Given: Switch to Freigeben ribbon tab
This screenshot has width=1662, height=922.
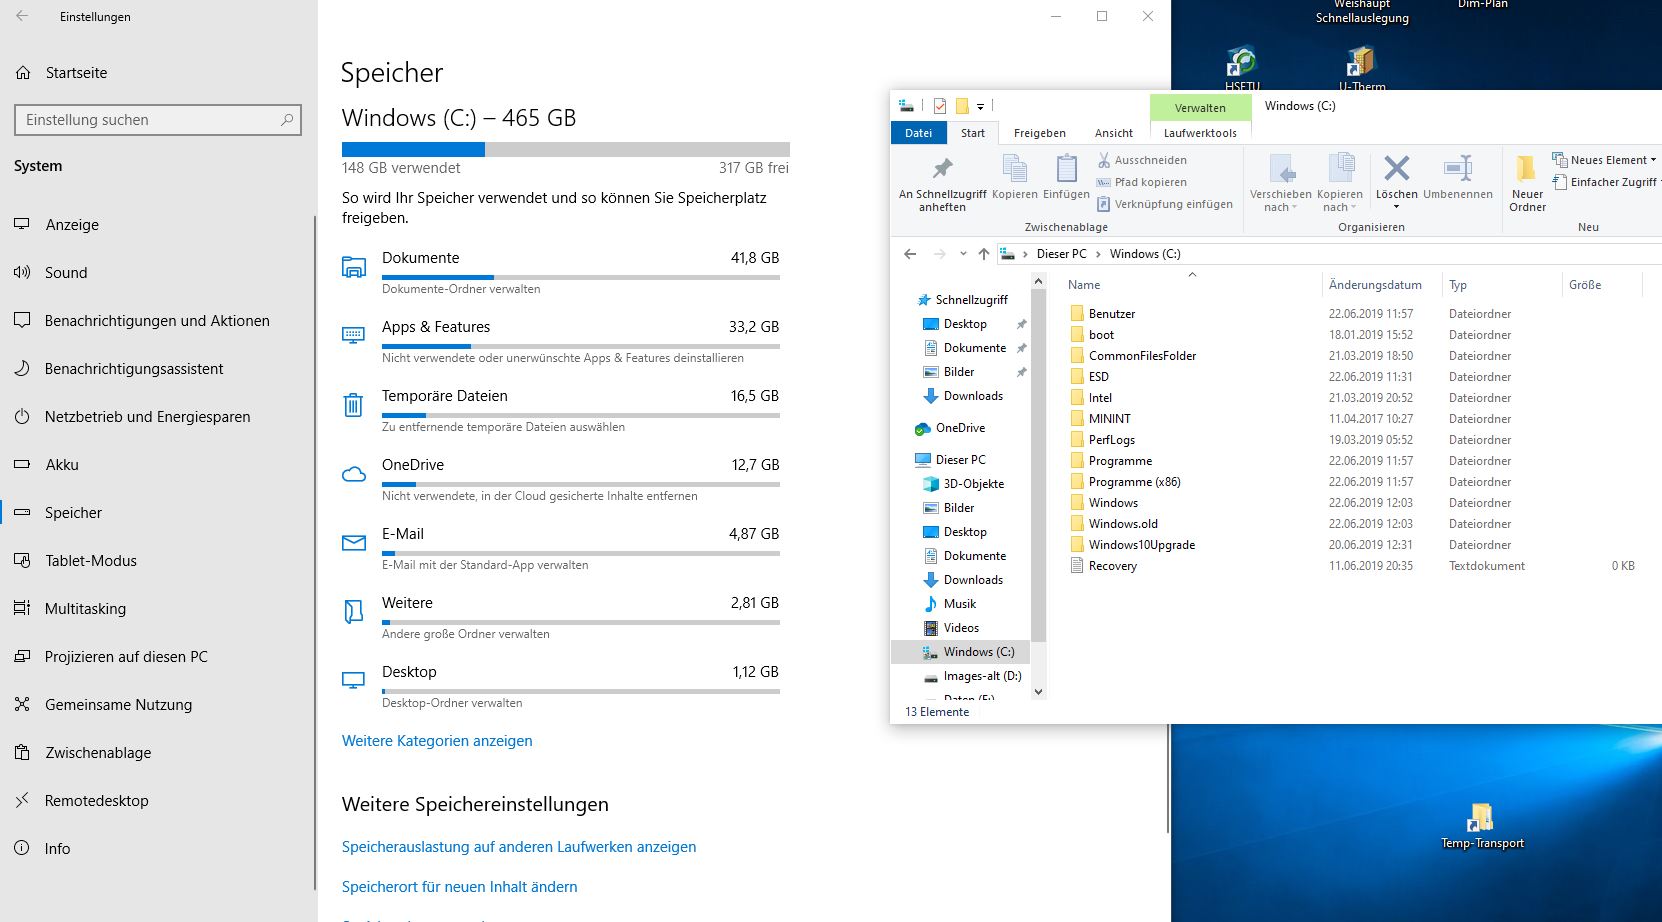Looking at the screenshot, I should pyautogui.click(x=1040, y=133).
